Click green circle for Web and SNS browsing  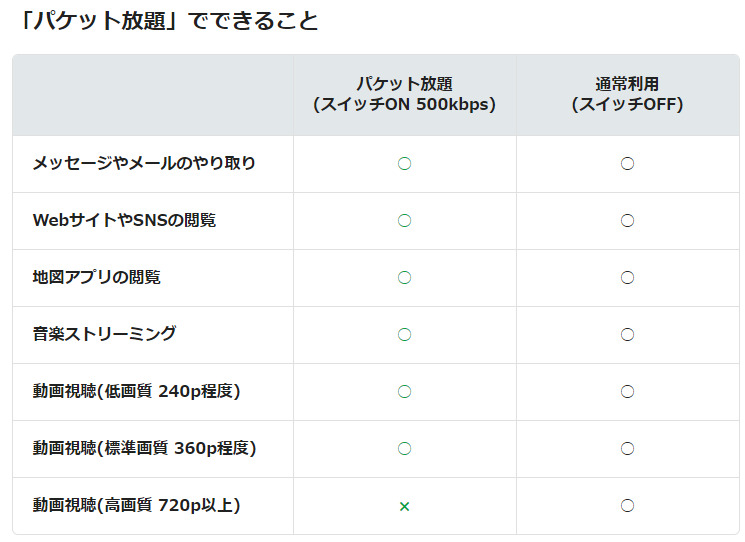404,220
